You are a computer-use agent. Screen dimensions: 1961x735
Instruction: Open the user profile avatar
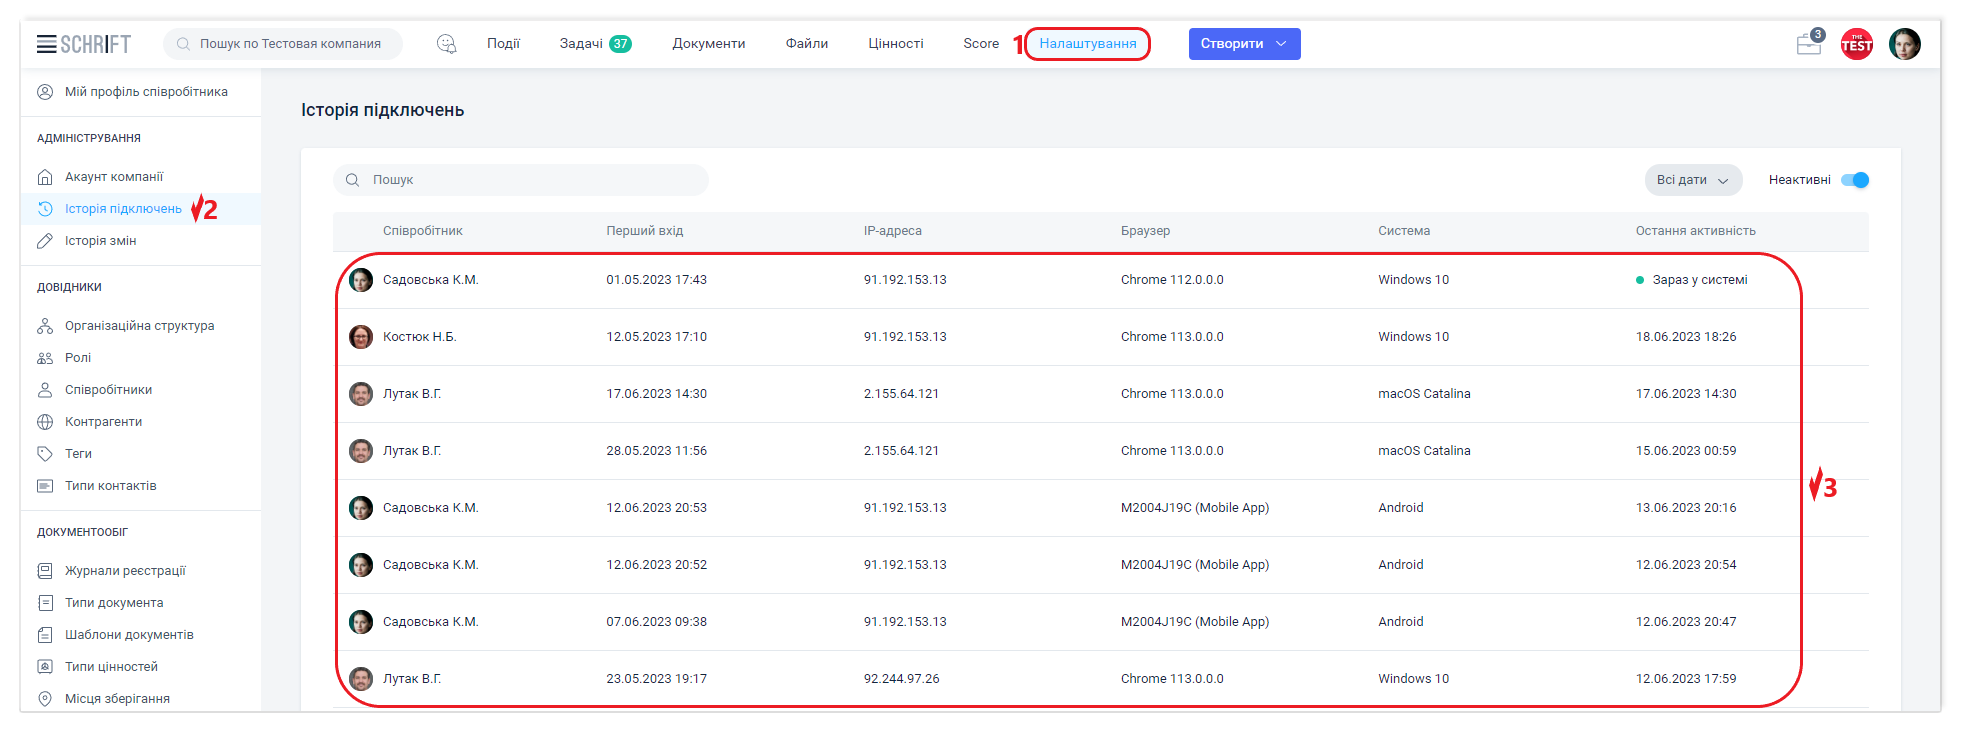(1904, 44)
